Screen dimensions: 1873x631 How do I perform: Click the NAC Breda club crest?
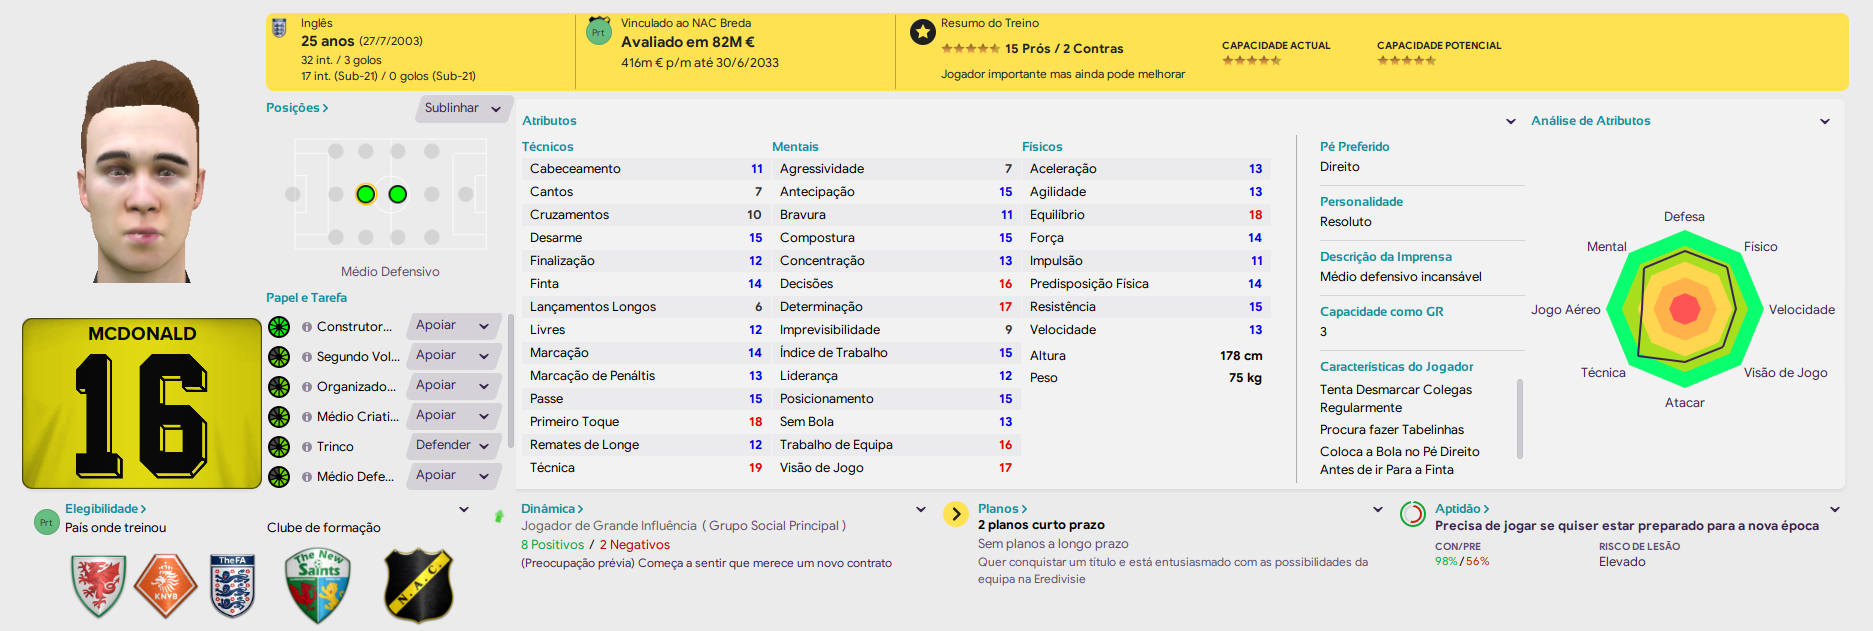(x=419, y=585)
